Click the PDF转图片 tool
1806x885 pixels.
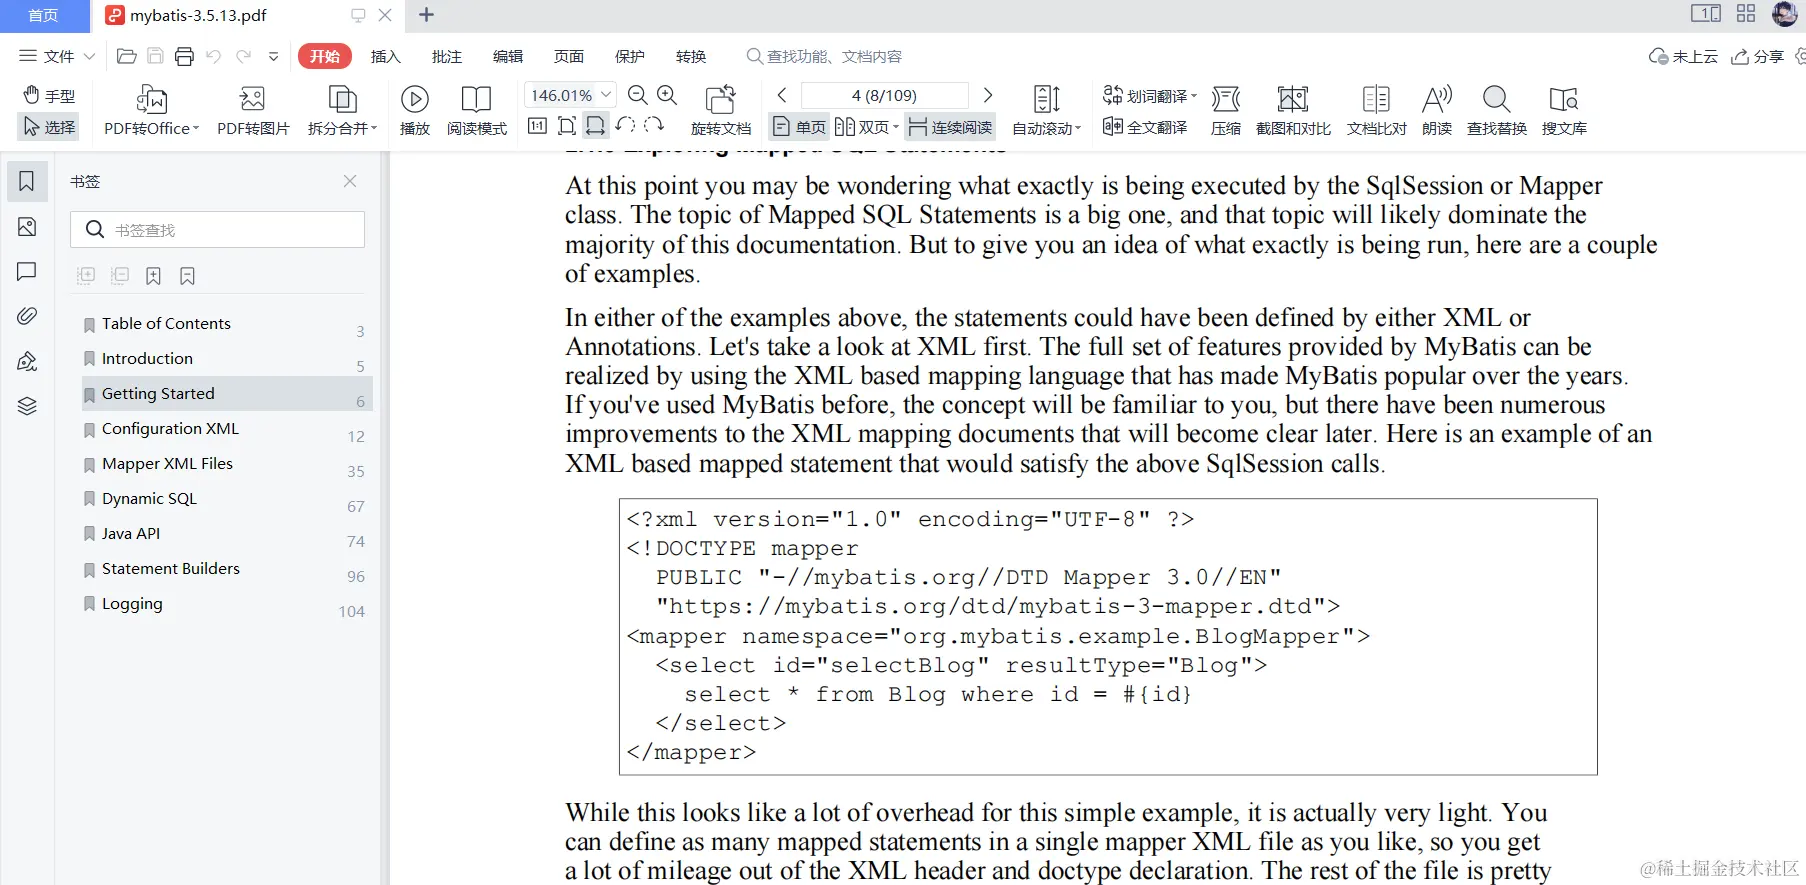coord(253,110)
